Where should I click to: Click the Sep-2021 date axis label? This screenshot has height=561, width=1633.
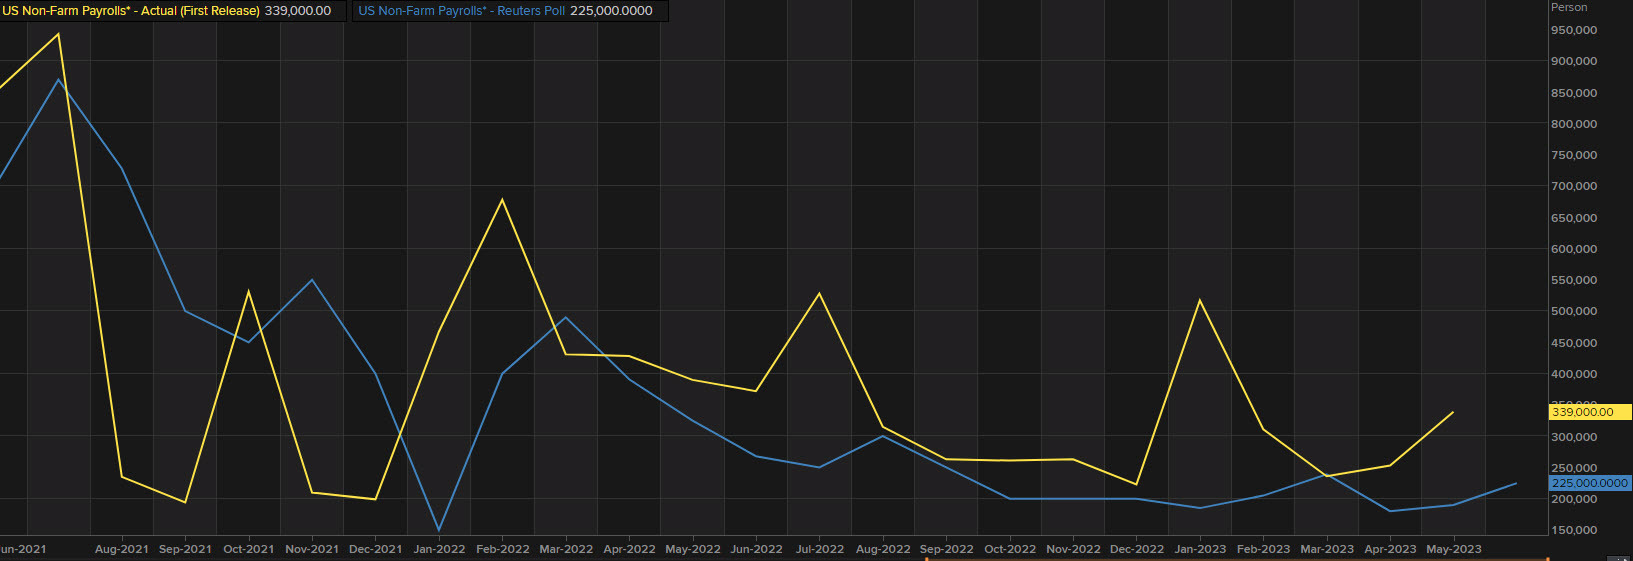click(185, 549)
